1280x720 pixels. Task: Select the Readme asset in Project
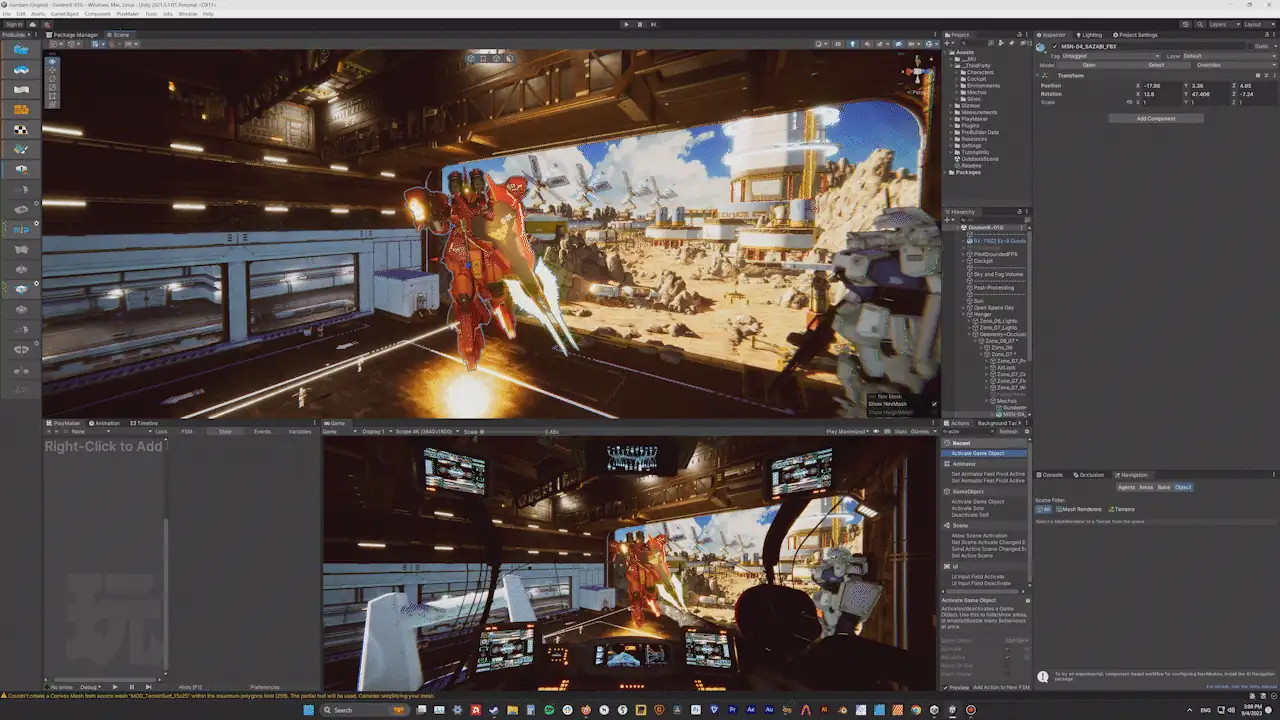[x=969, y=165]
